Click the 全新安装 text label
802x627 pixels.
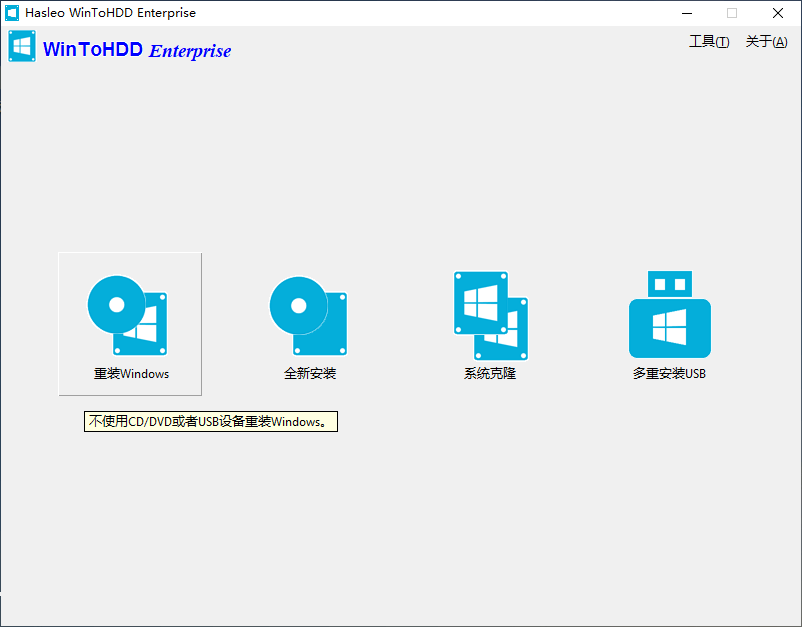tap(310, 374)
